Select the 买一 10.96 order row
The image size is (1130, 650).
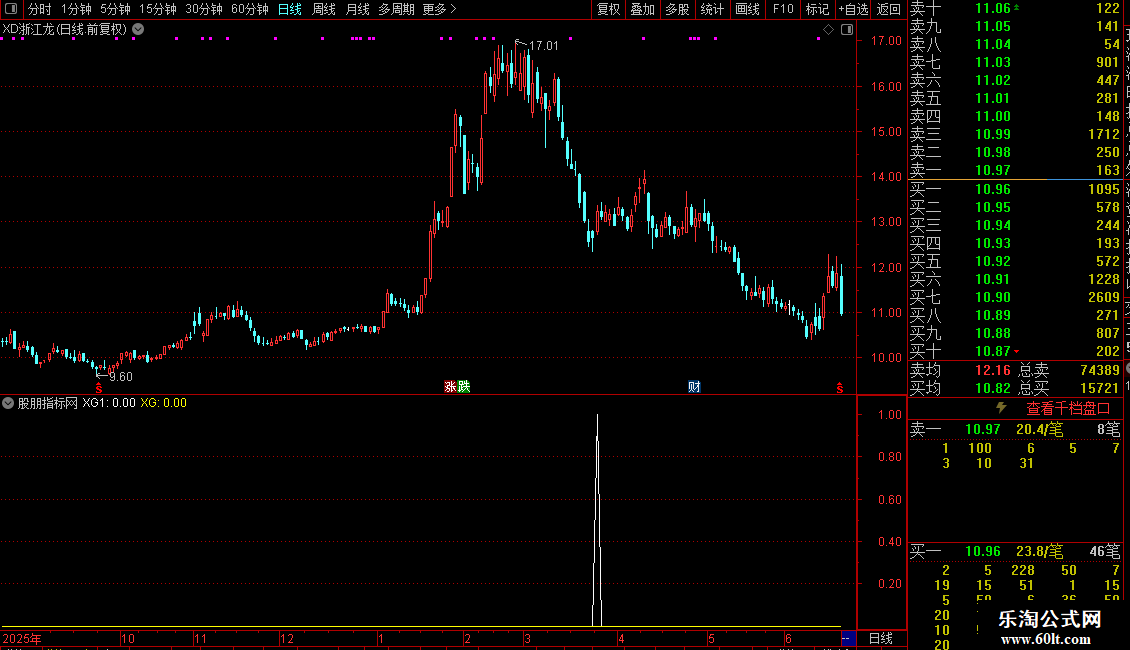click(x=1015, y=189)
